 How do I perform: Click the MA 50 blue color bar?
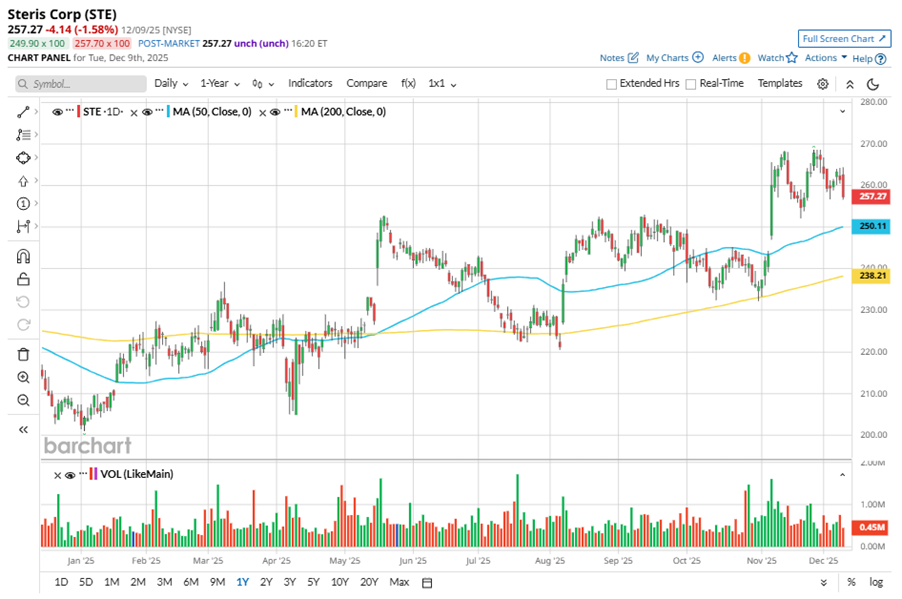[168, 112]
